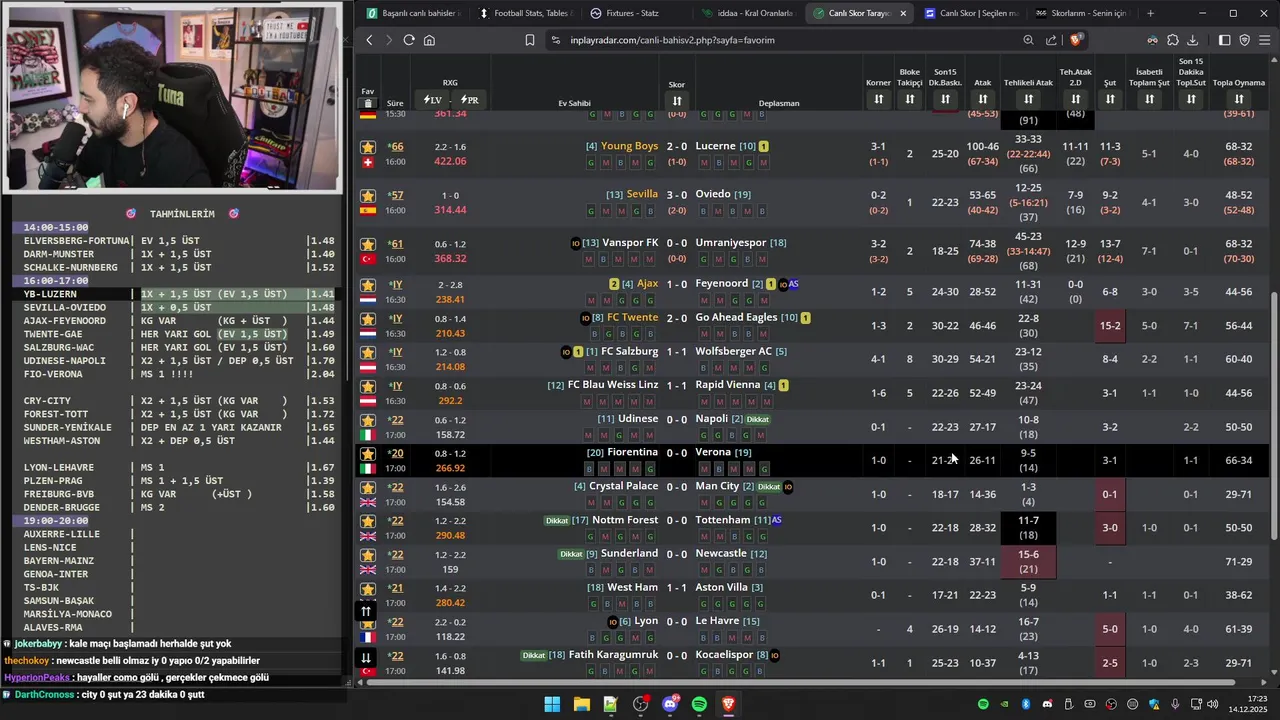The width and height of the screenshot is (1280, 720).
Task: Close the active 'Canlı Skor Tarayıcı' tab
Action: click(x=903, y=13)
